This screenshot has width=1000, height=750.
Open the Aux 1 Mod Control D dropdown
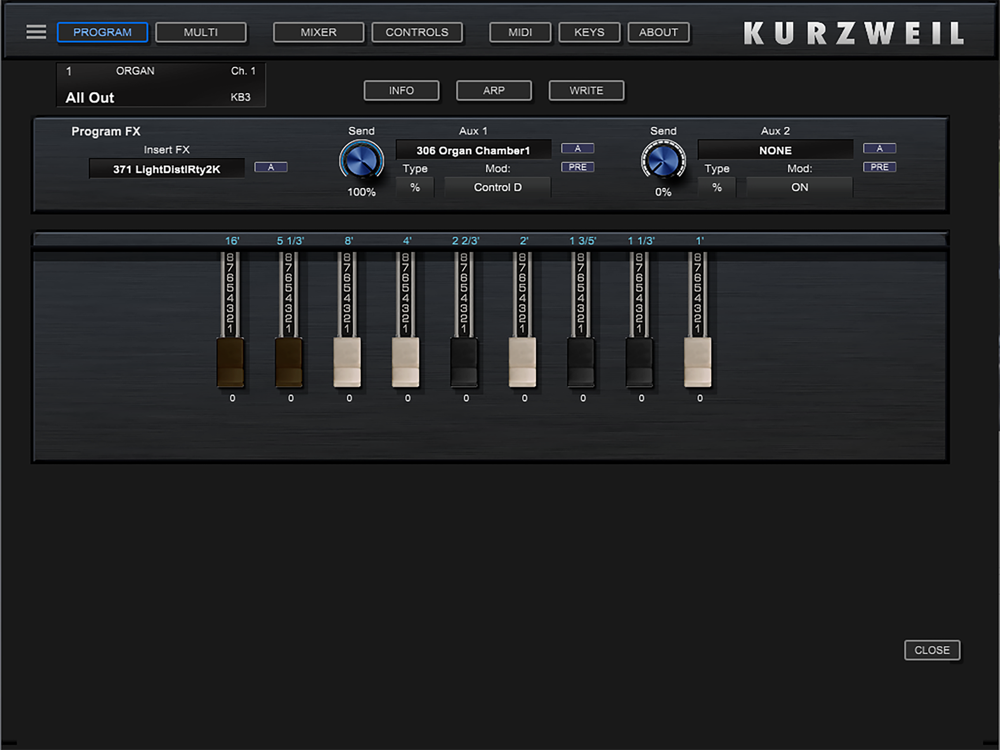497,187
